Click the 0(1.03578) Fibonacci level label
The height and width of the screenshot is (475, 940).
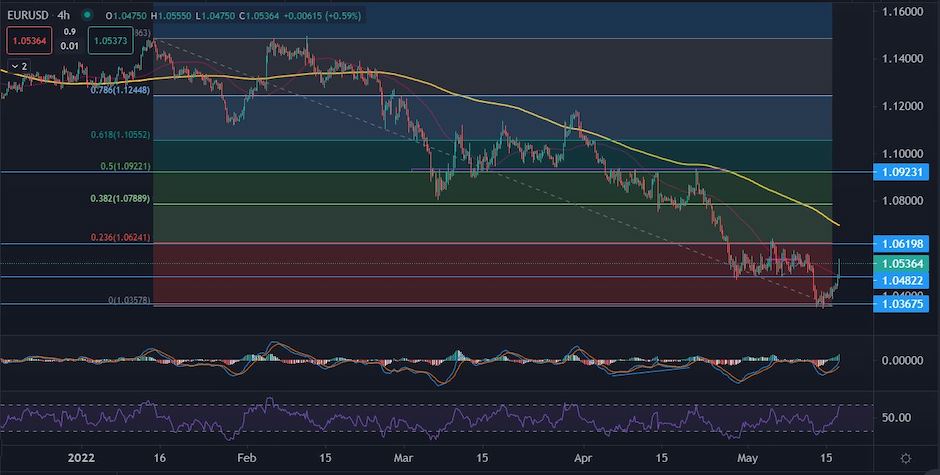pyautogui.click(x=129, y=300)
